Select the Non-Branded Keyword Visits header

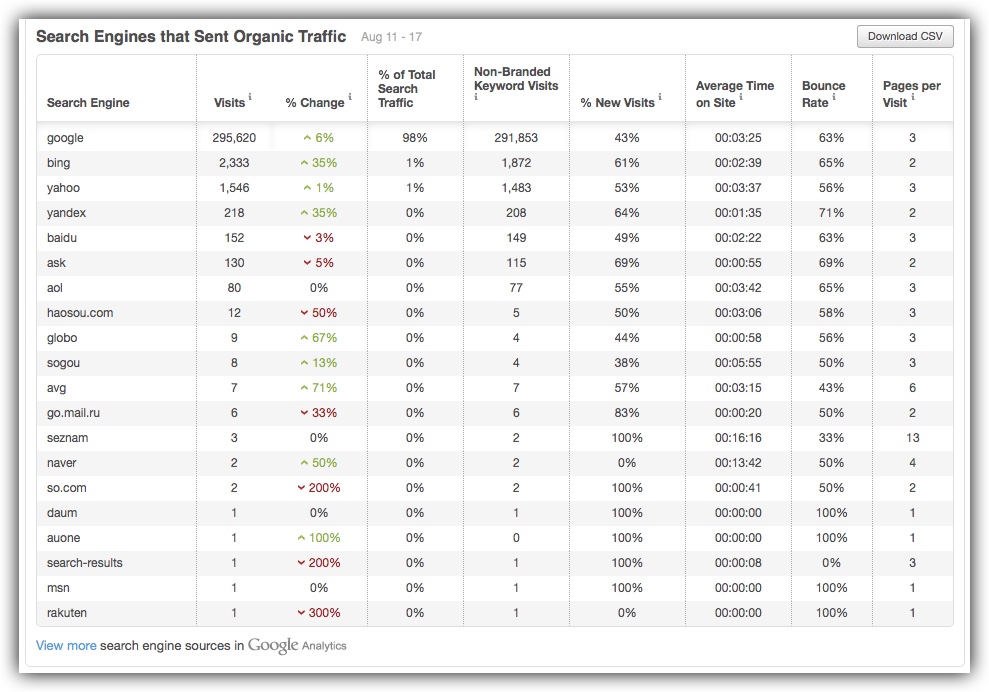click(516, 79)
